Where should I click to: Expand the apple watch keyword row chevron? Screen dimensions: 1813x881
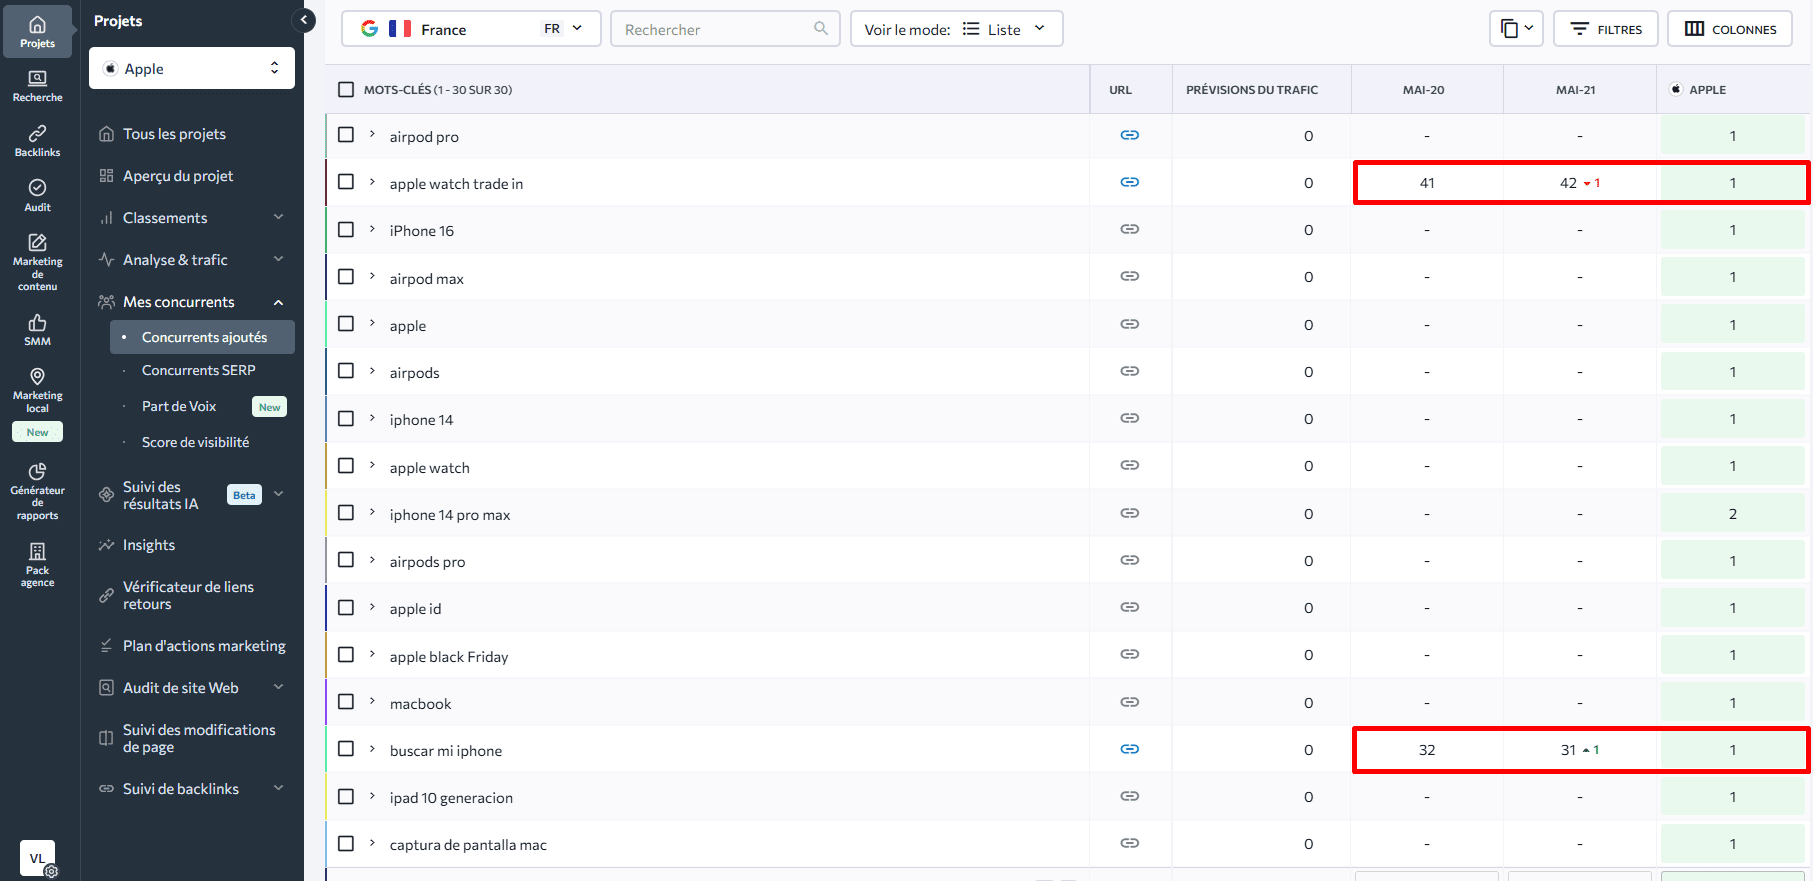pos(372,464)
